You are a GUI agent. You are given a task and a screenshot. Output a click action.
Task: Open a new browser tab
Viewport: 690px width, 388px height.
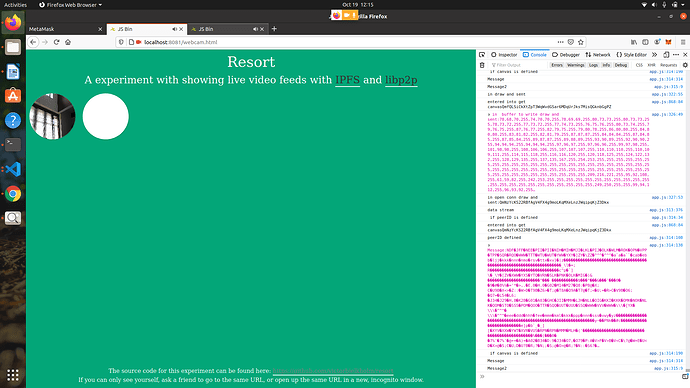pos(274,29)
